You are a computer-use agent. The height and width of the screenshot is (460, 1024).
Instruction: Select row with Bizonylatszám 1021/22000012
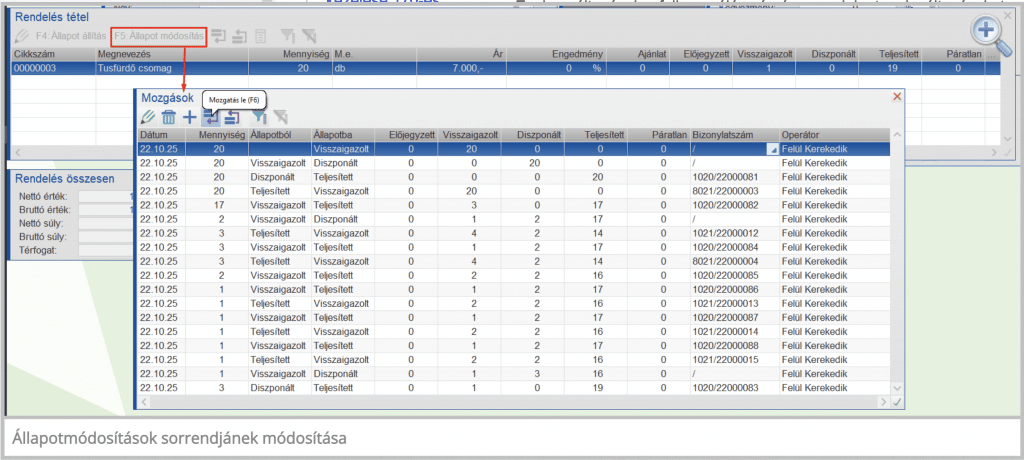coord(515,231)
